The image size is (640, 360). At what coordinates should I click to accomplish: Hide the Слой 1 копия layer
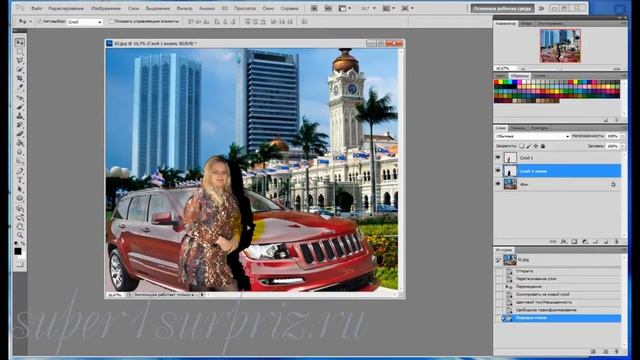pyautogui.click(x=498, y=171)
